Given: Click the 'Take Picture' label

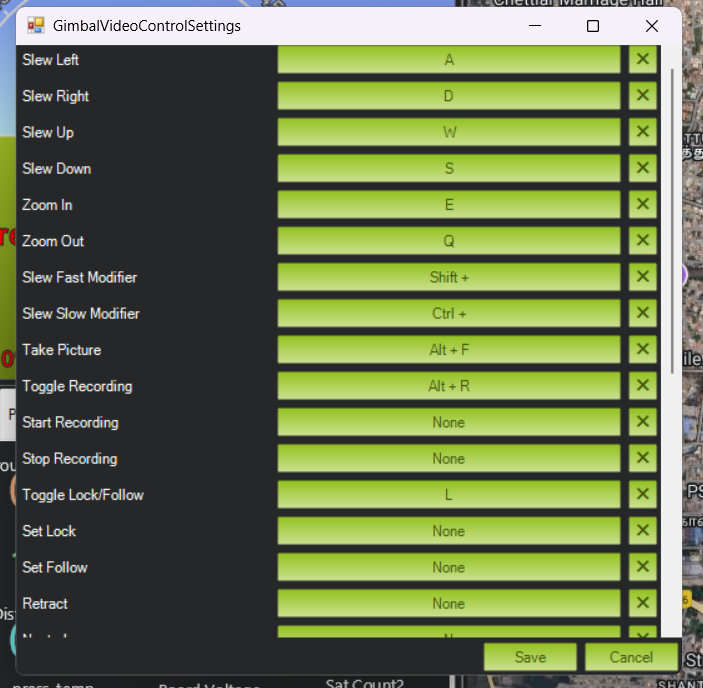Looking at the screenshot, I should click(x=62, y=350).
